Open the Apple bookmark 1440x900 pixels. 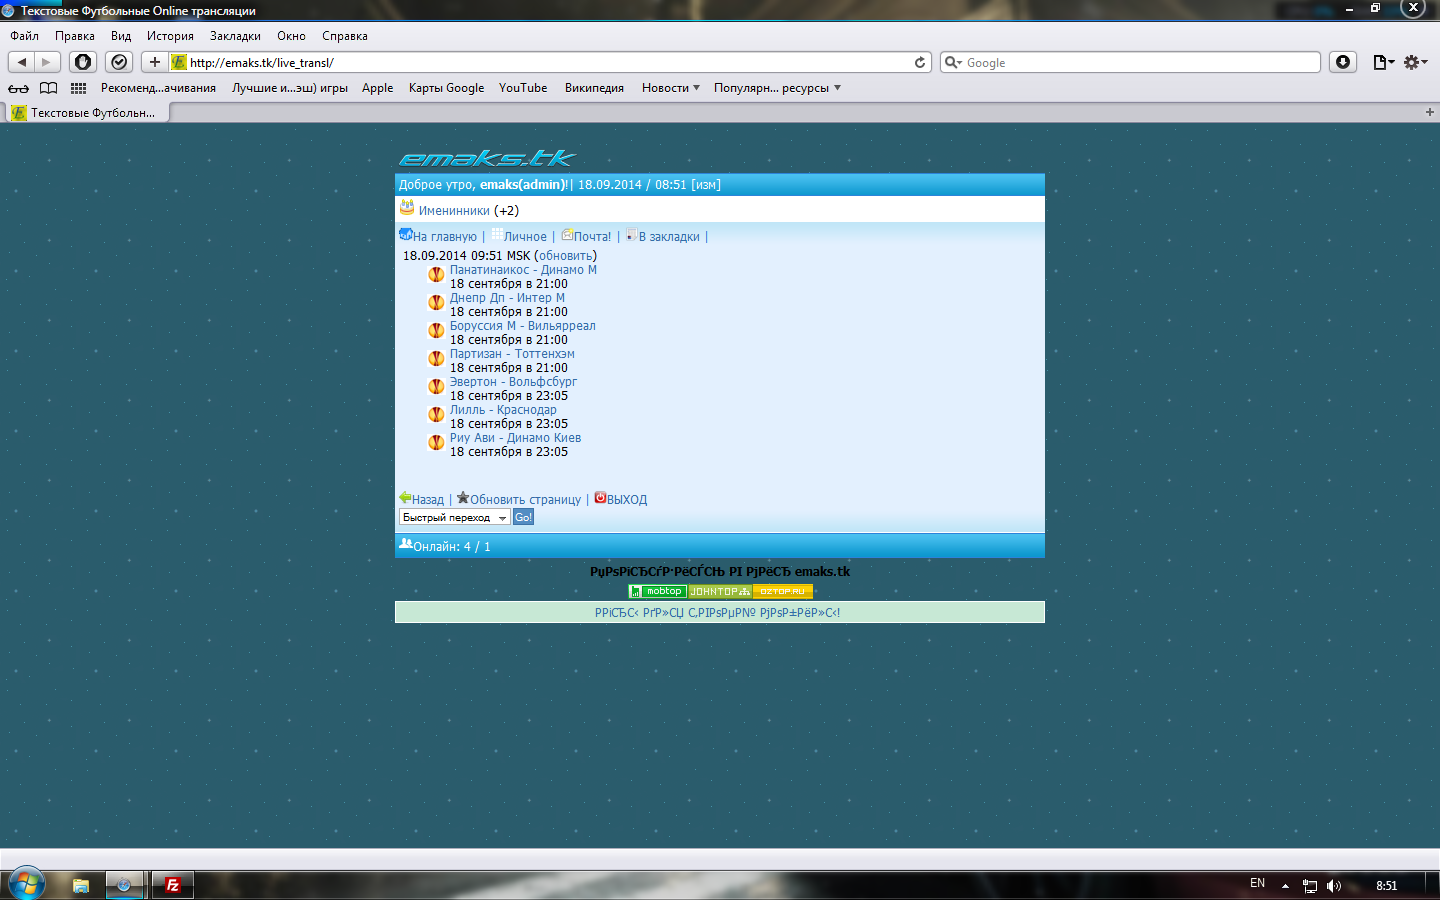377,88
